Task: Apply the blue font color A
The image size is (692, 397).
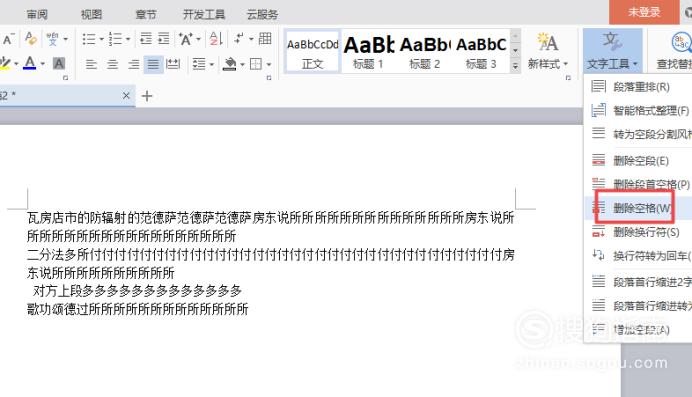Action: (x=30, y=64)
